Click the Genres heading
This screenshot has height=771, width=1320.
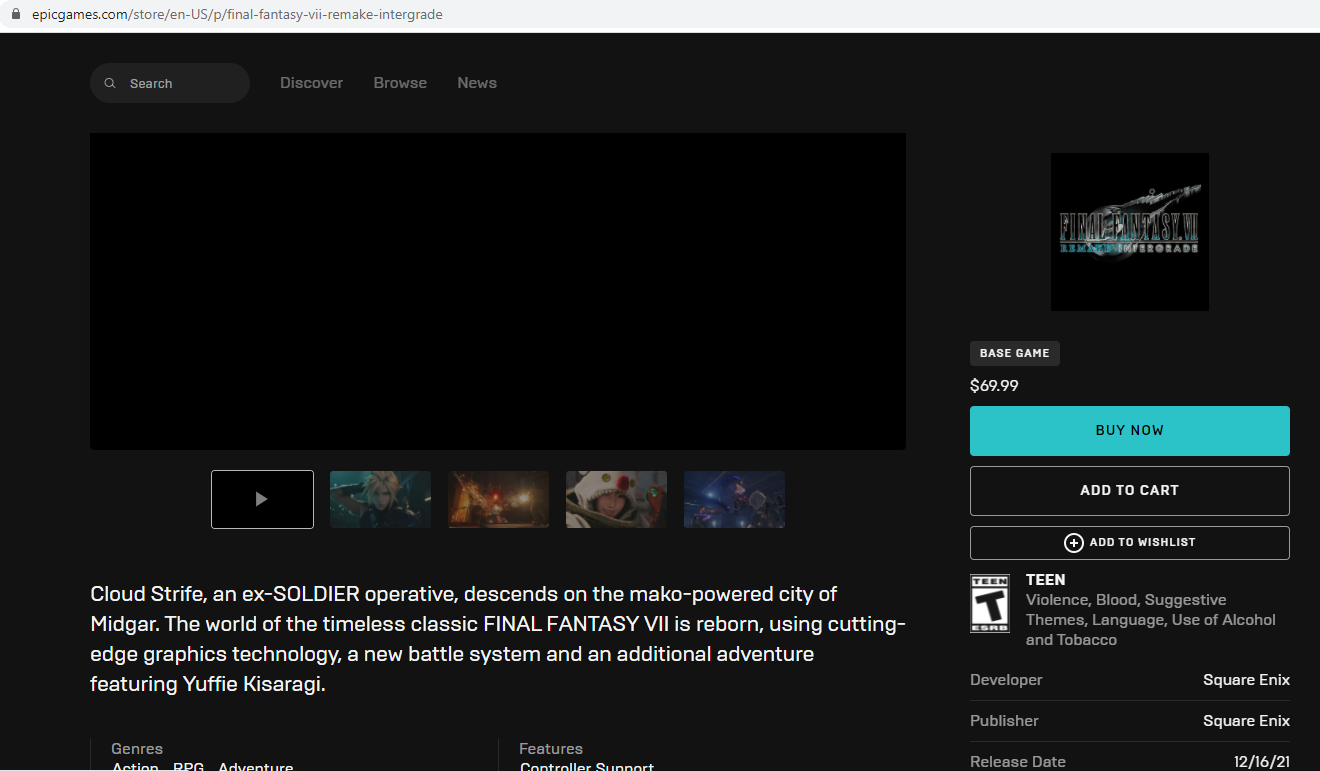click(137, 749)
